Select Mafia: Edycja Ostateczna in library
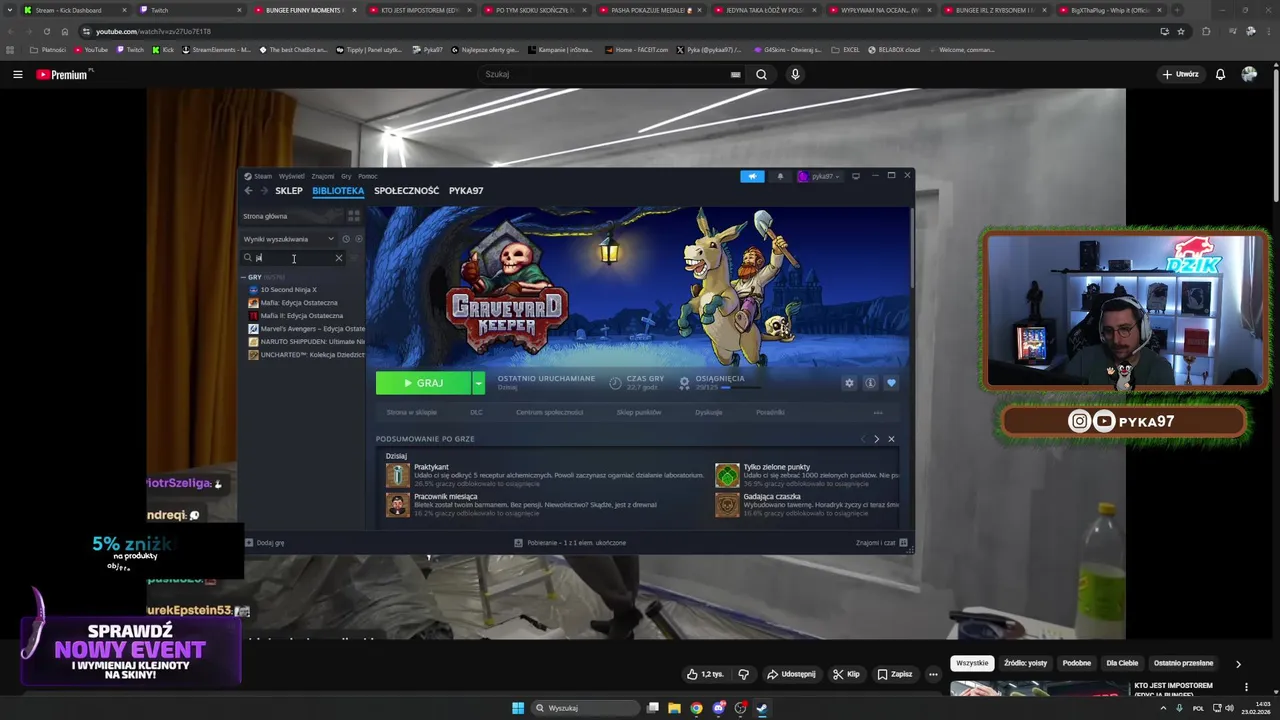This screenshot has height=720, width=1280. coord(298,302)
